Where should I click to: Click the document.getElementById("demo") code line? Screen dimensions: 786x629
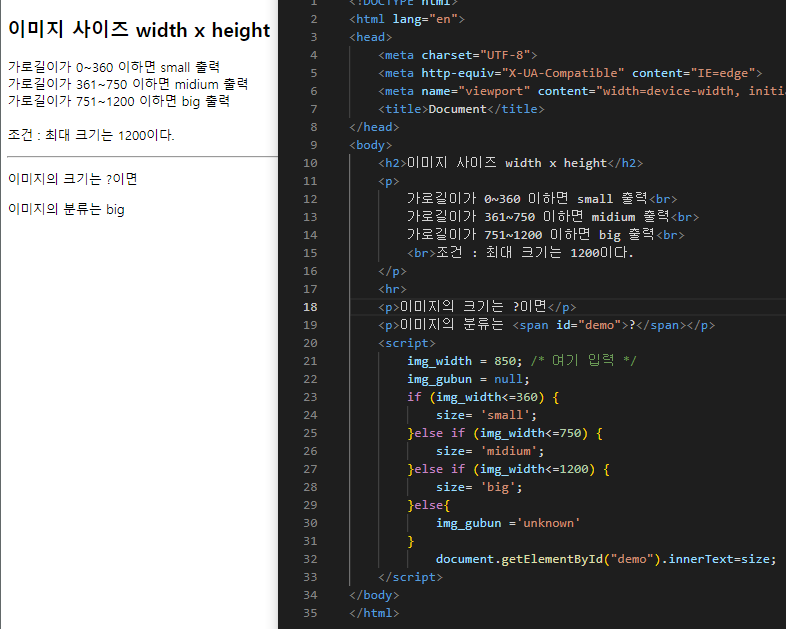(x=606, y=559)
